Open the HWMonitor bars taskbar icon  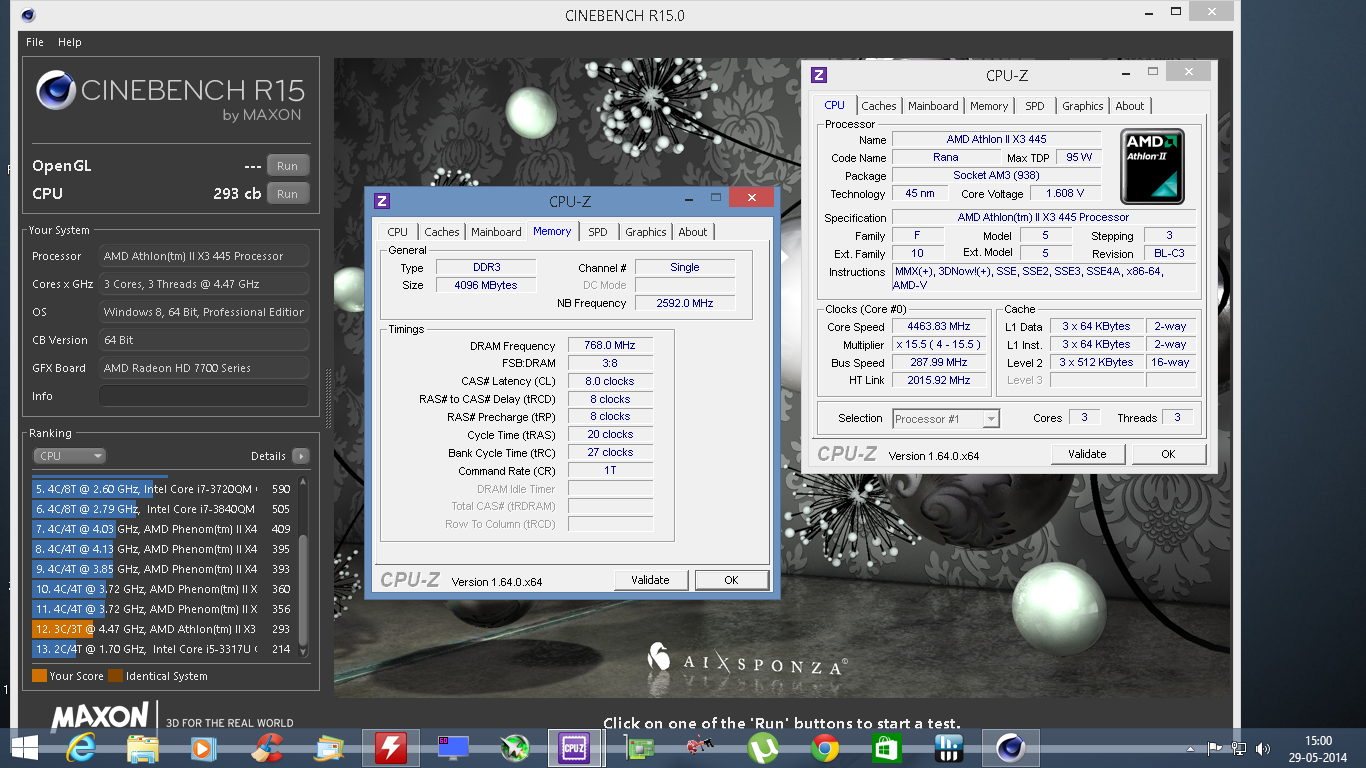(x=948, y=748)
